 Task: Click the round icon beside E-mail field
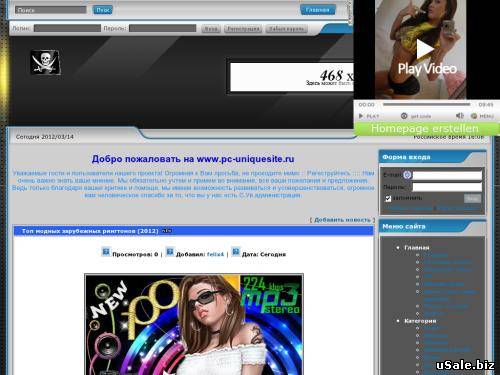tap(407, 175)
